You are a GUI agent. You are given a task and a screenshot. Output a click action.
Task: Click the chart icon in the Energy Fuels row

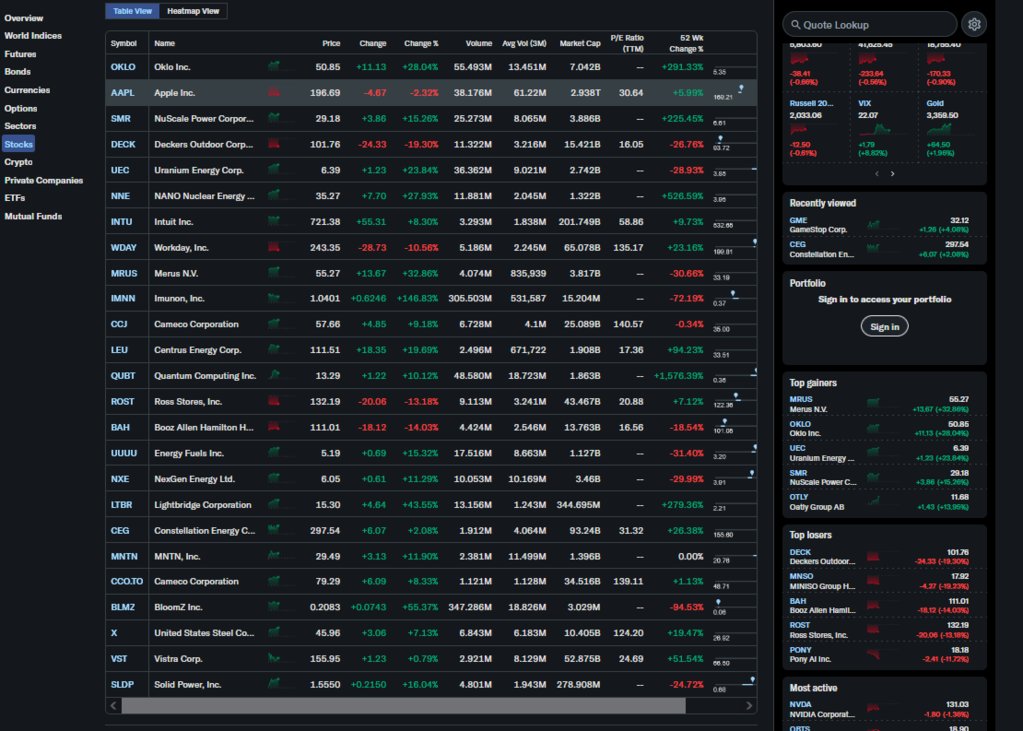[274, 453]
